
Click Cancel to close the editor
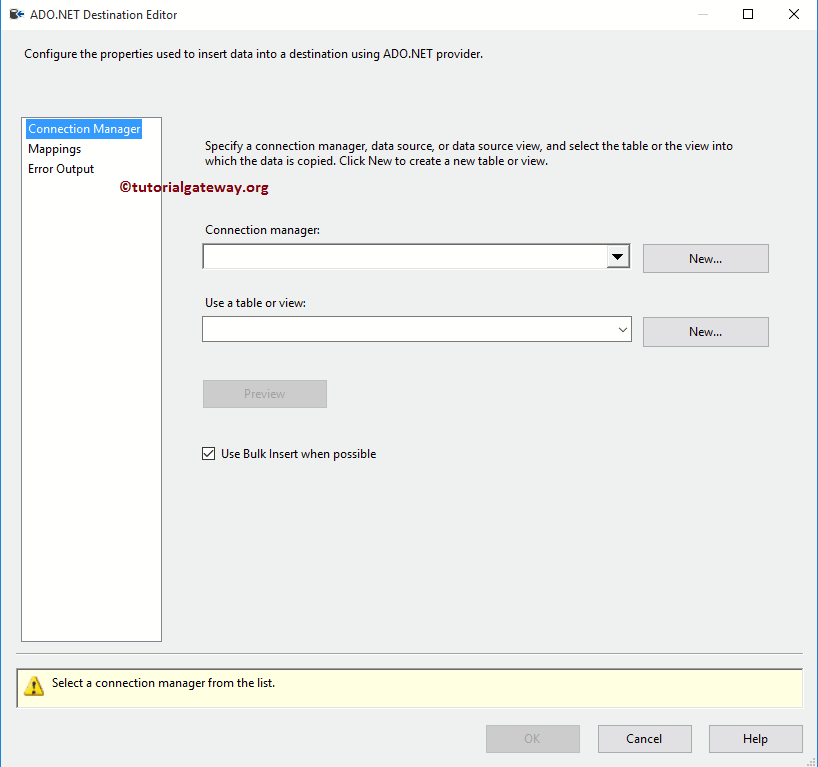point(644,738)
